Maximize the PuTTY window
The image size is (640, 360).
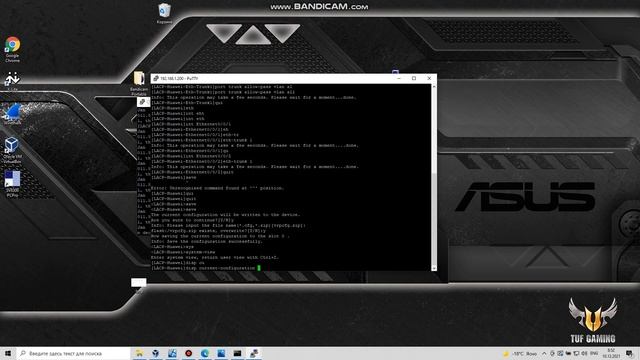click(x=414, y=78)
